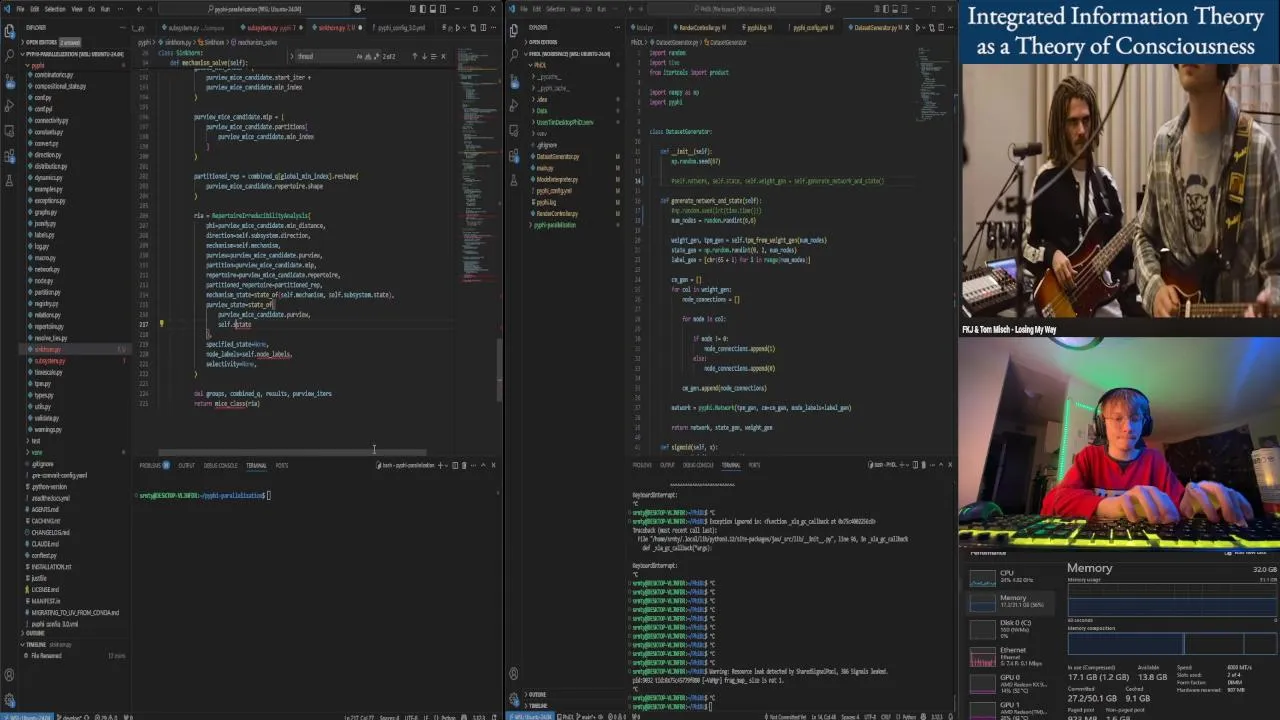Screen dimensions: 1280x720
Task: Open Explorer view in right VS Code window
Action: coord(514,31)
